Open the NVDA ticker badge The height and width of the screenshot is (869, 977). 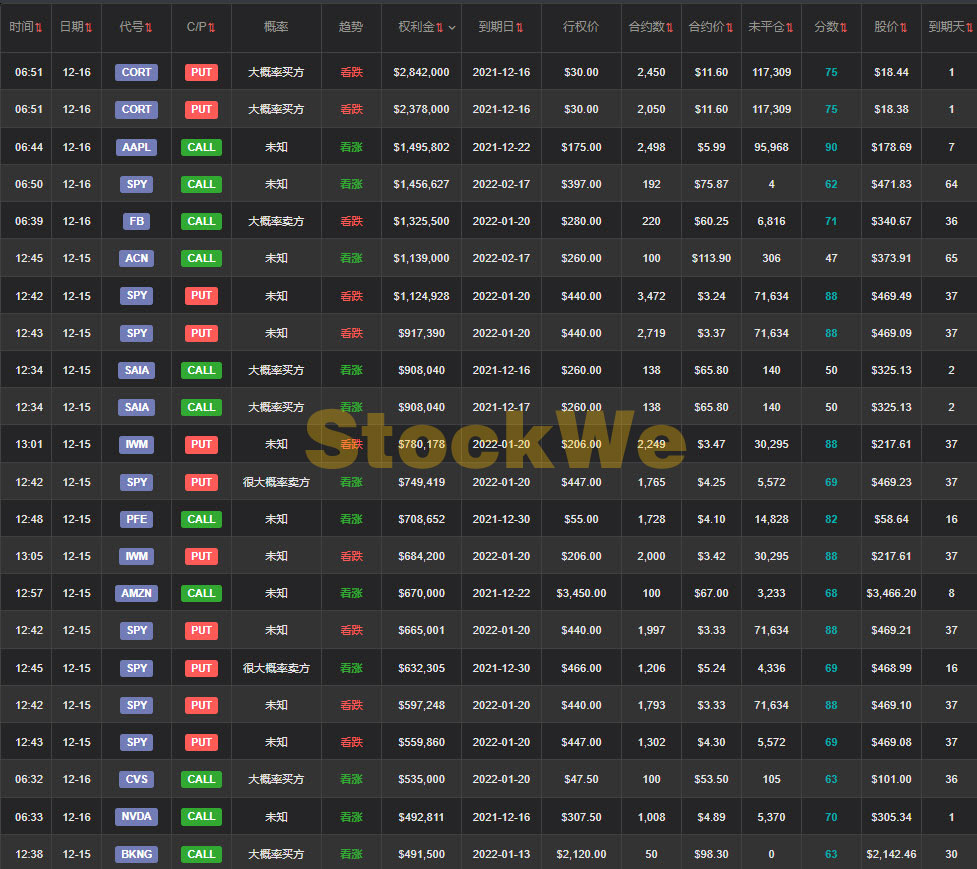pos(136,817)
